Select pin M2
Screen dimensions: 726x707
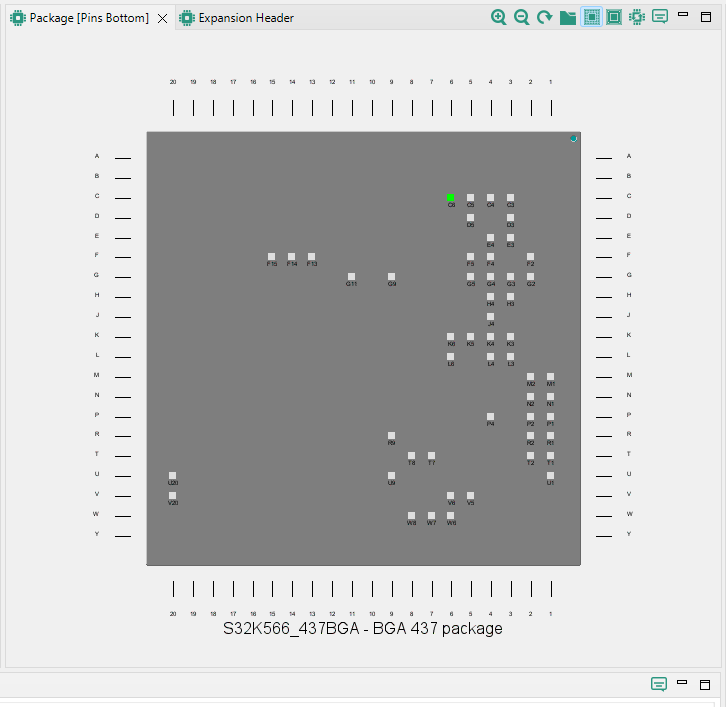point(531,376)
